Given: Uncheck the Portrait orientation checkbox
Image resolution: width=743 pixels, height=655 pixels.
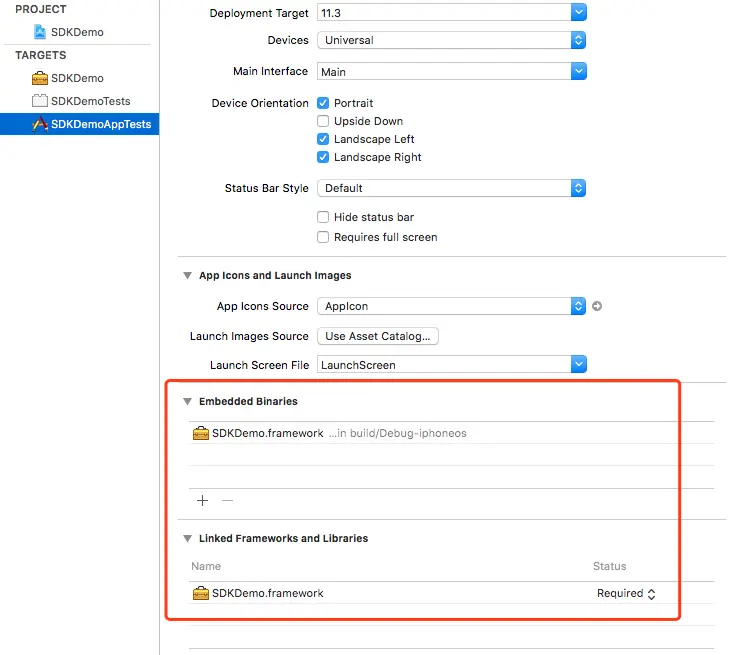Looking at the screenshot, I should [x=323, y=103].
